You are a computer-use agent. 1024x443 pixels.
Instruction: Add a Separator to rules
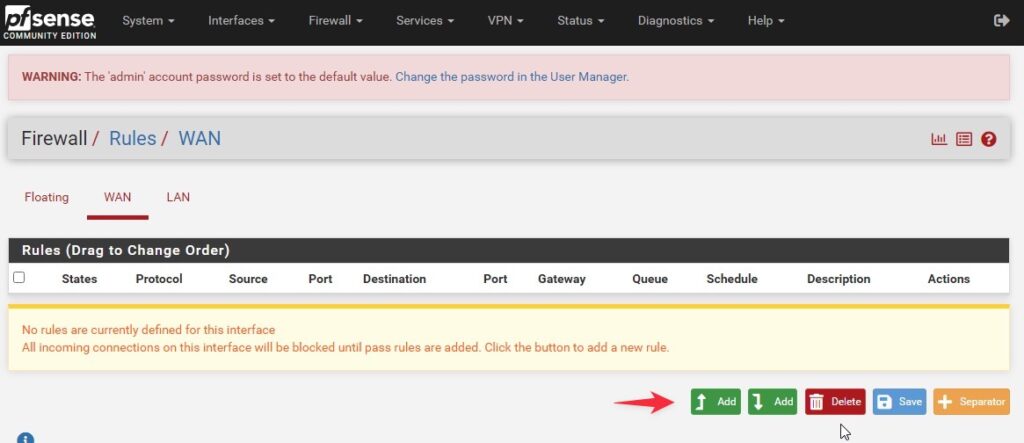[972, 402]
